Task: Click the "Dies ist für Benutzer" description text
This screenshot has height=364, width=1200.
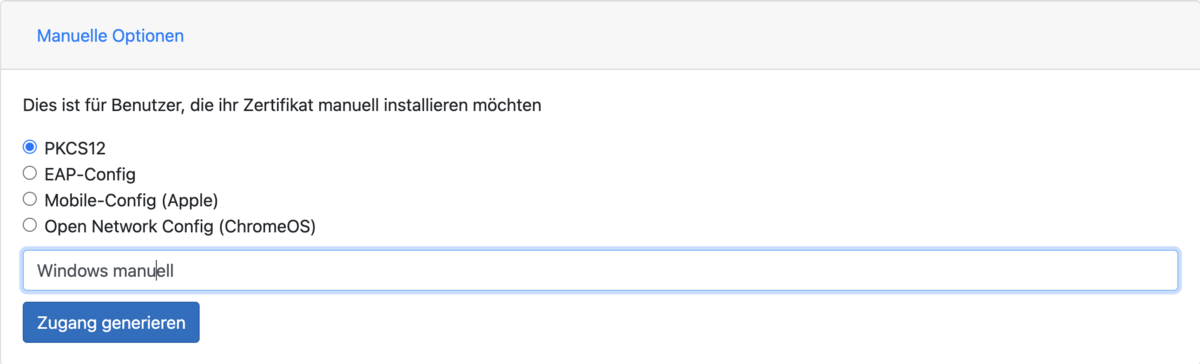Action: 282,104
